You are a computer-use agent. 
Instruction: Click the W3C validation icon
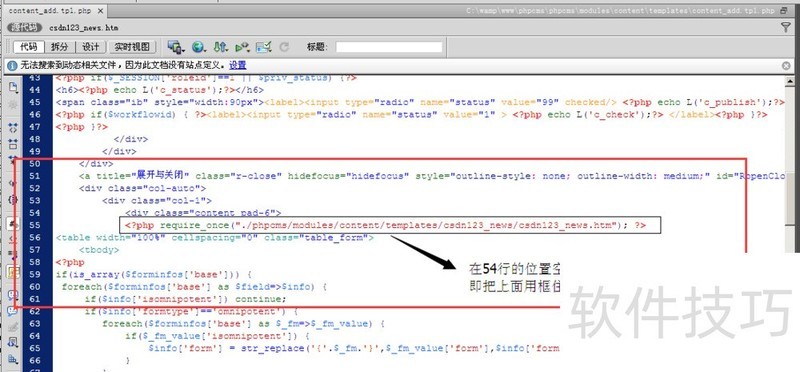(242, 47)
